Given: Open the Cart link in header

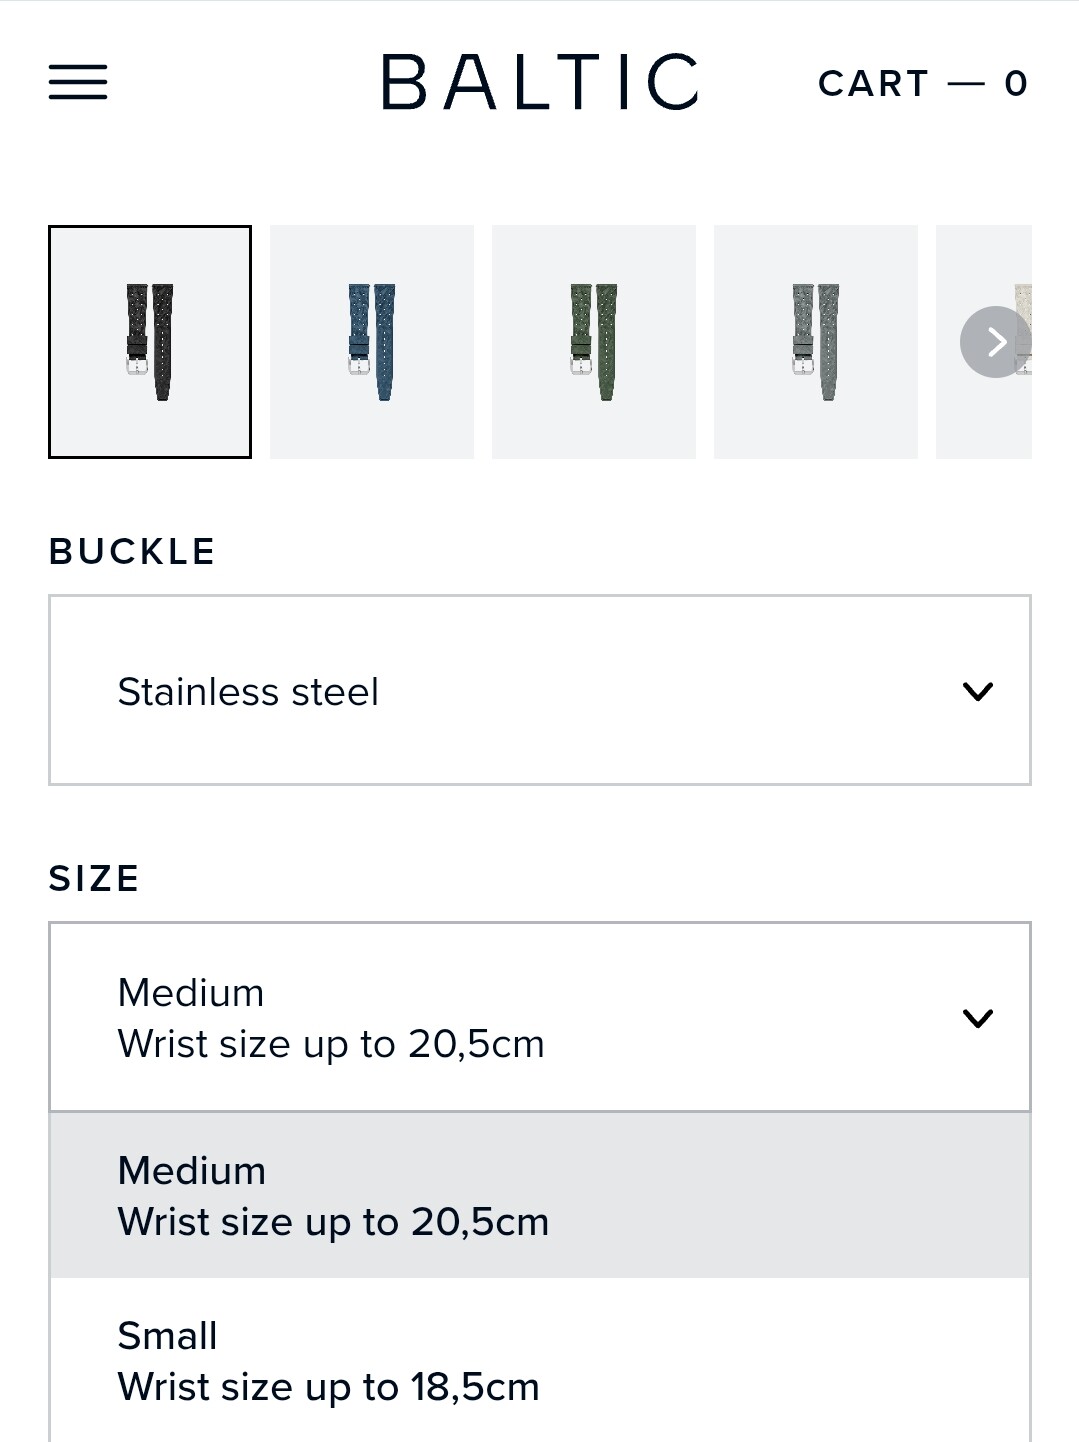Looking at the screenshot, I should tap(874, 83).
